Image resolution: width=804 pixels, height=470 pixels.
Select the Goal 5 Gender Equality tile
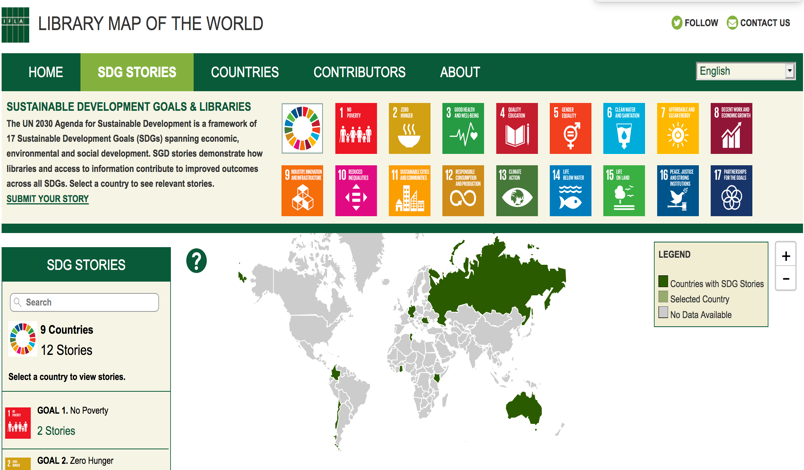click(570, 128)
